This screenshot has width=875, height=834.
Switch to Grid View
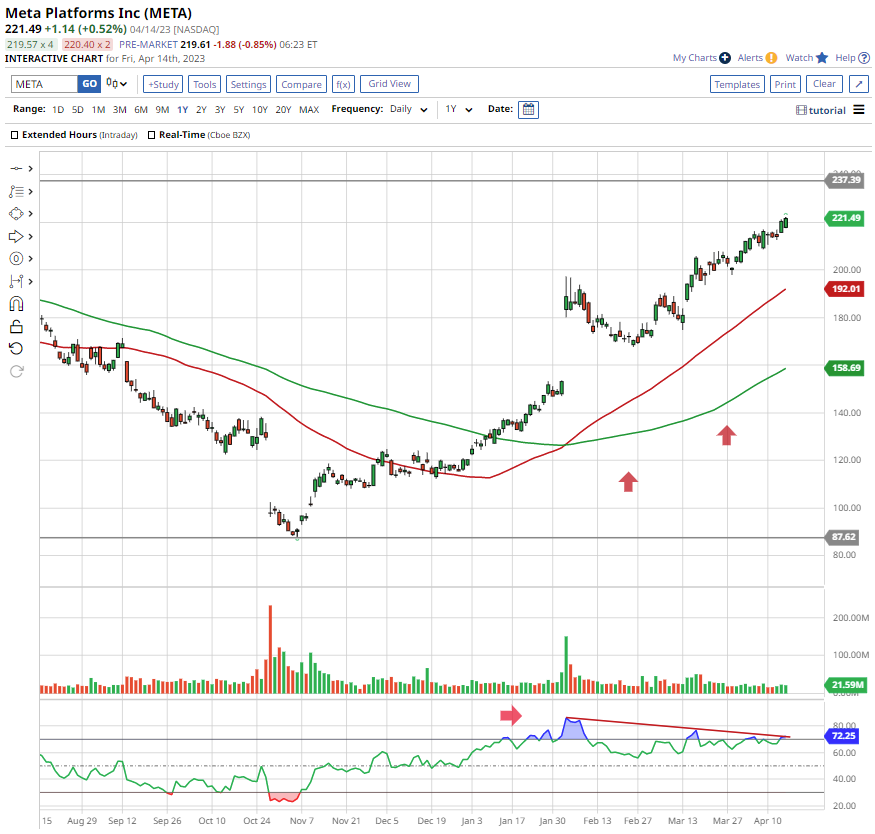pos(390,84)
